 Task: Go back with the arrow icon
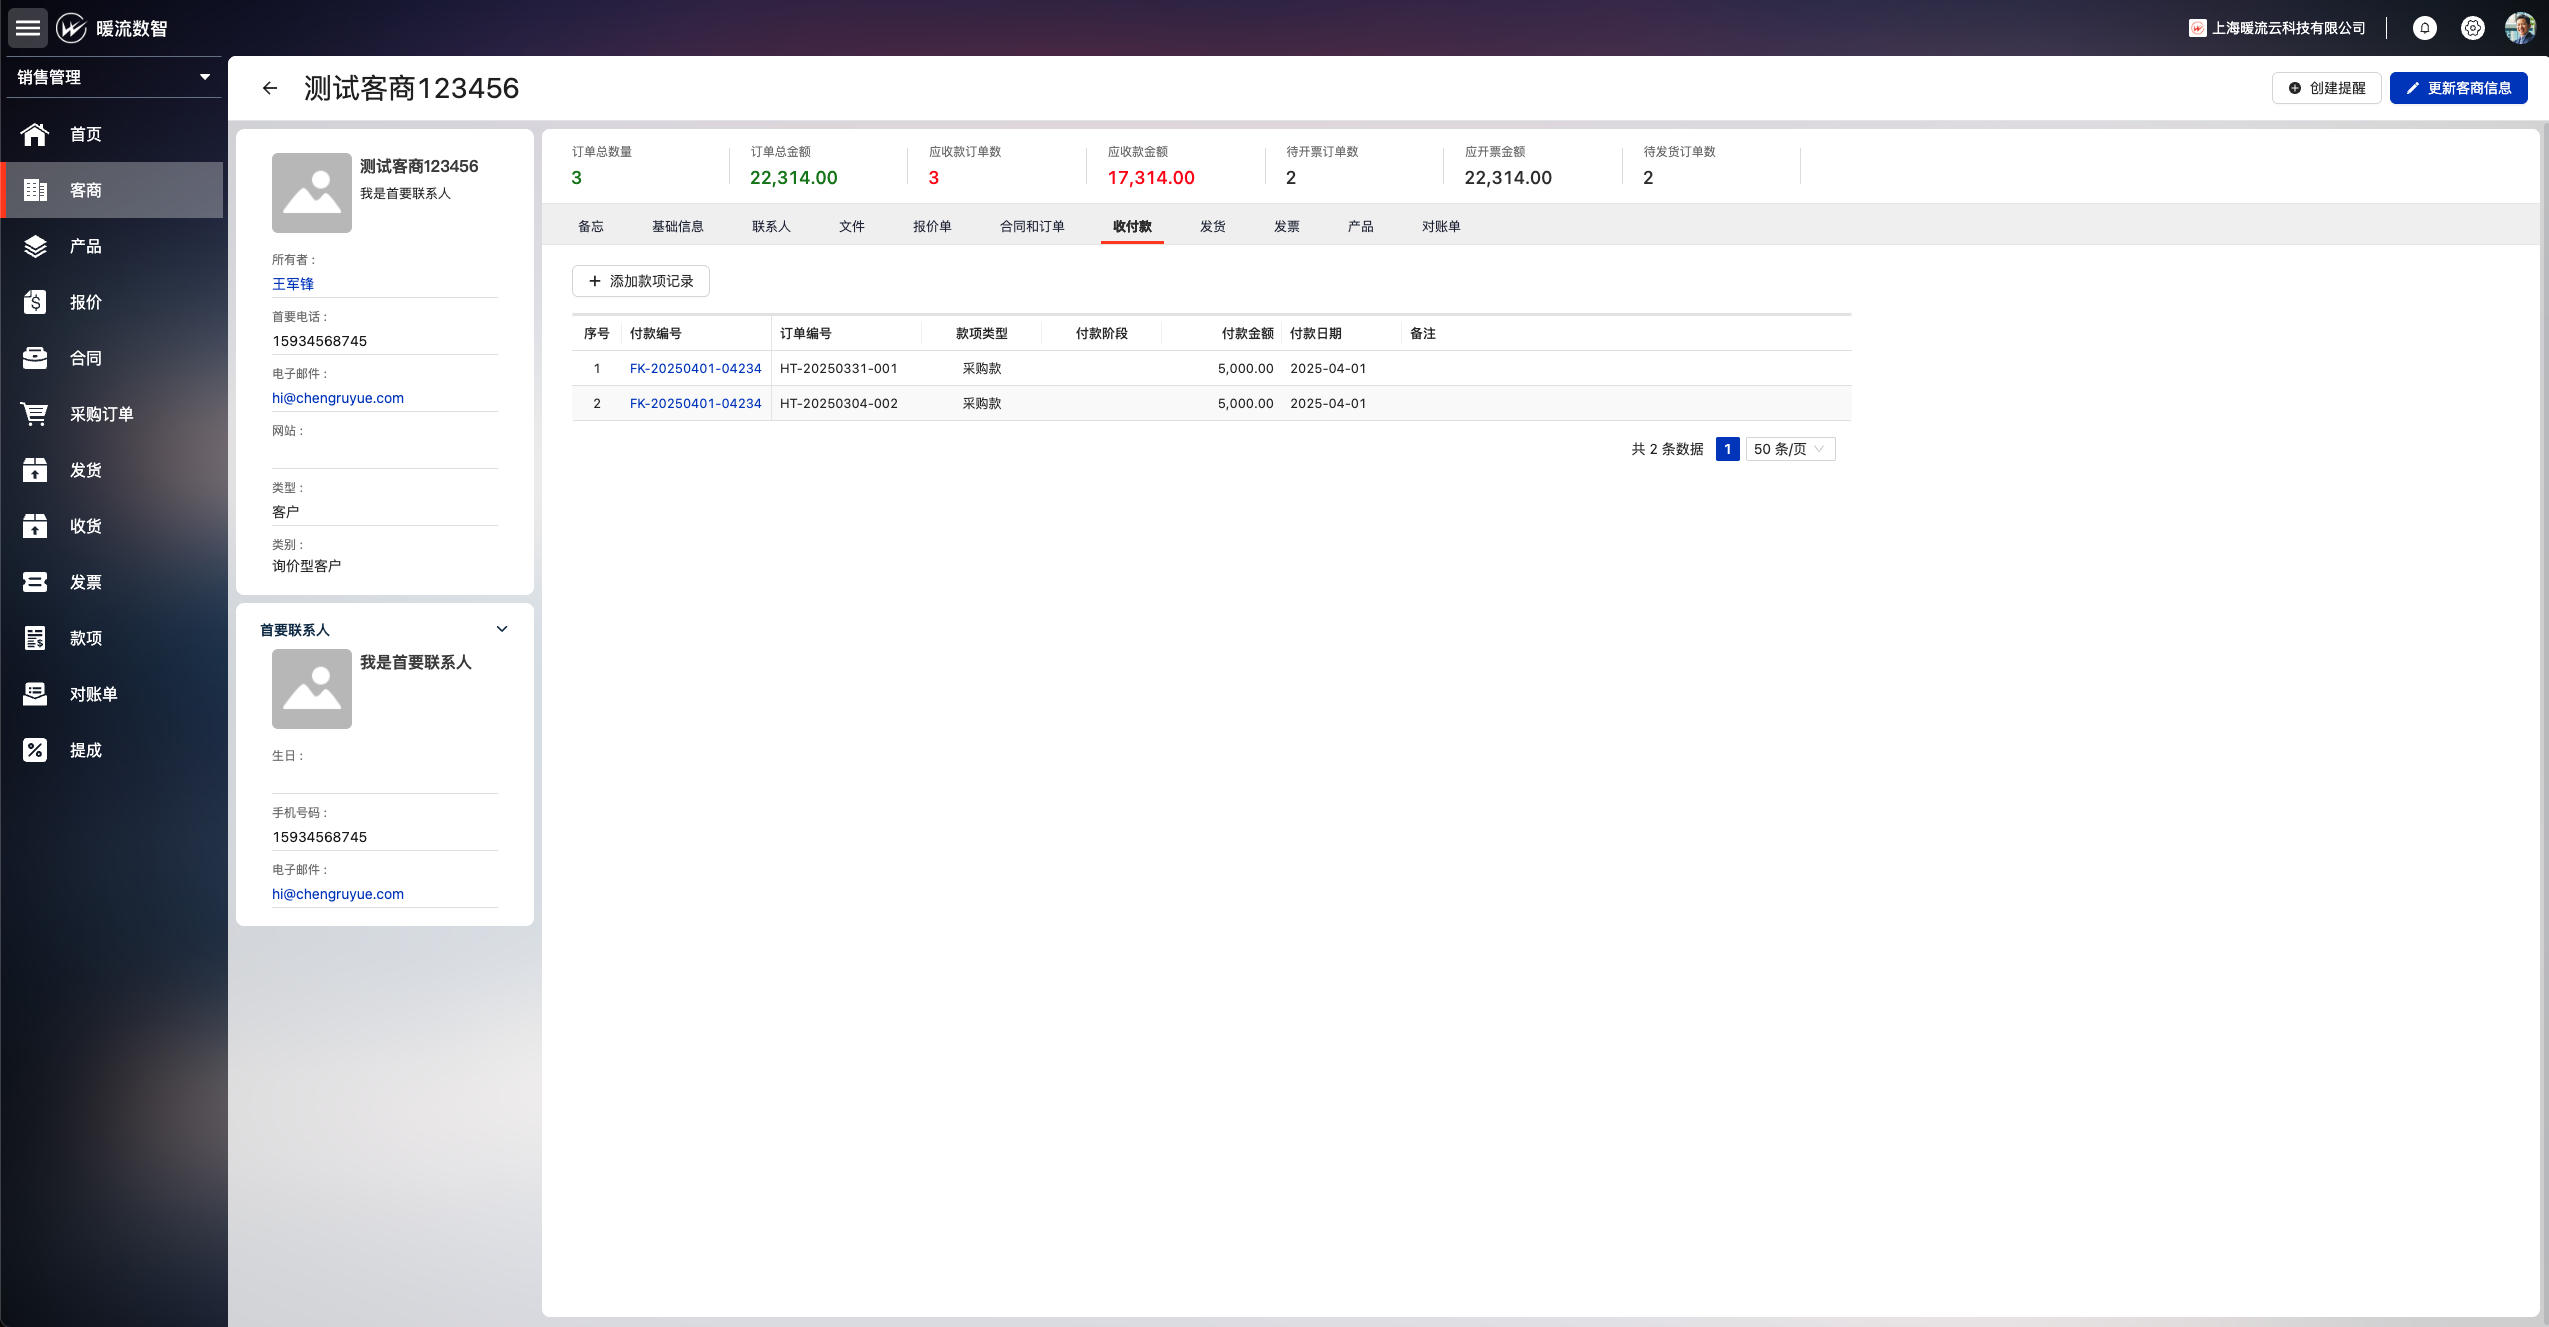click(x=270, y=88)
